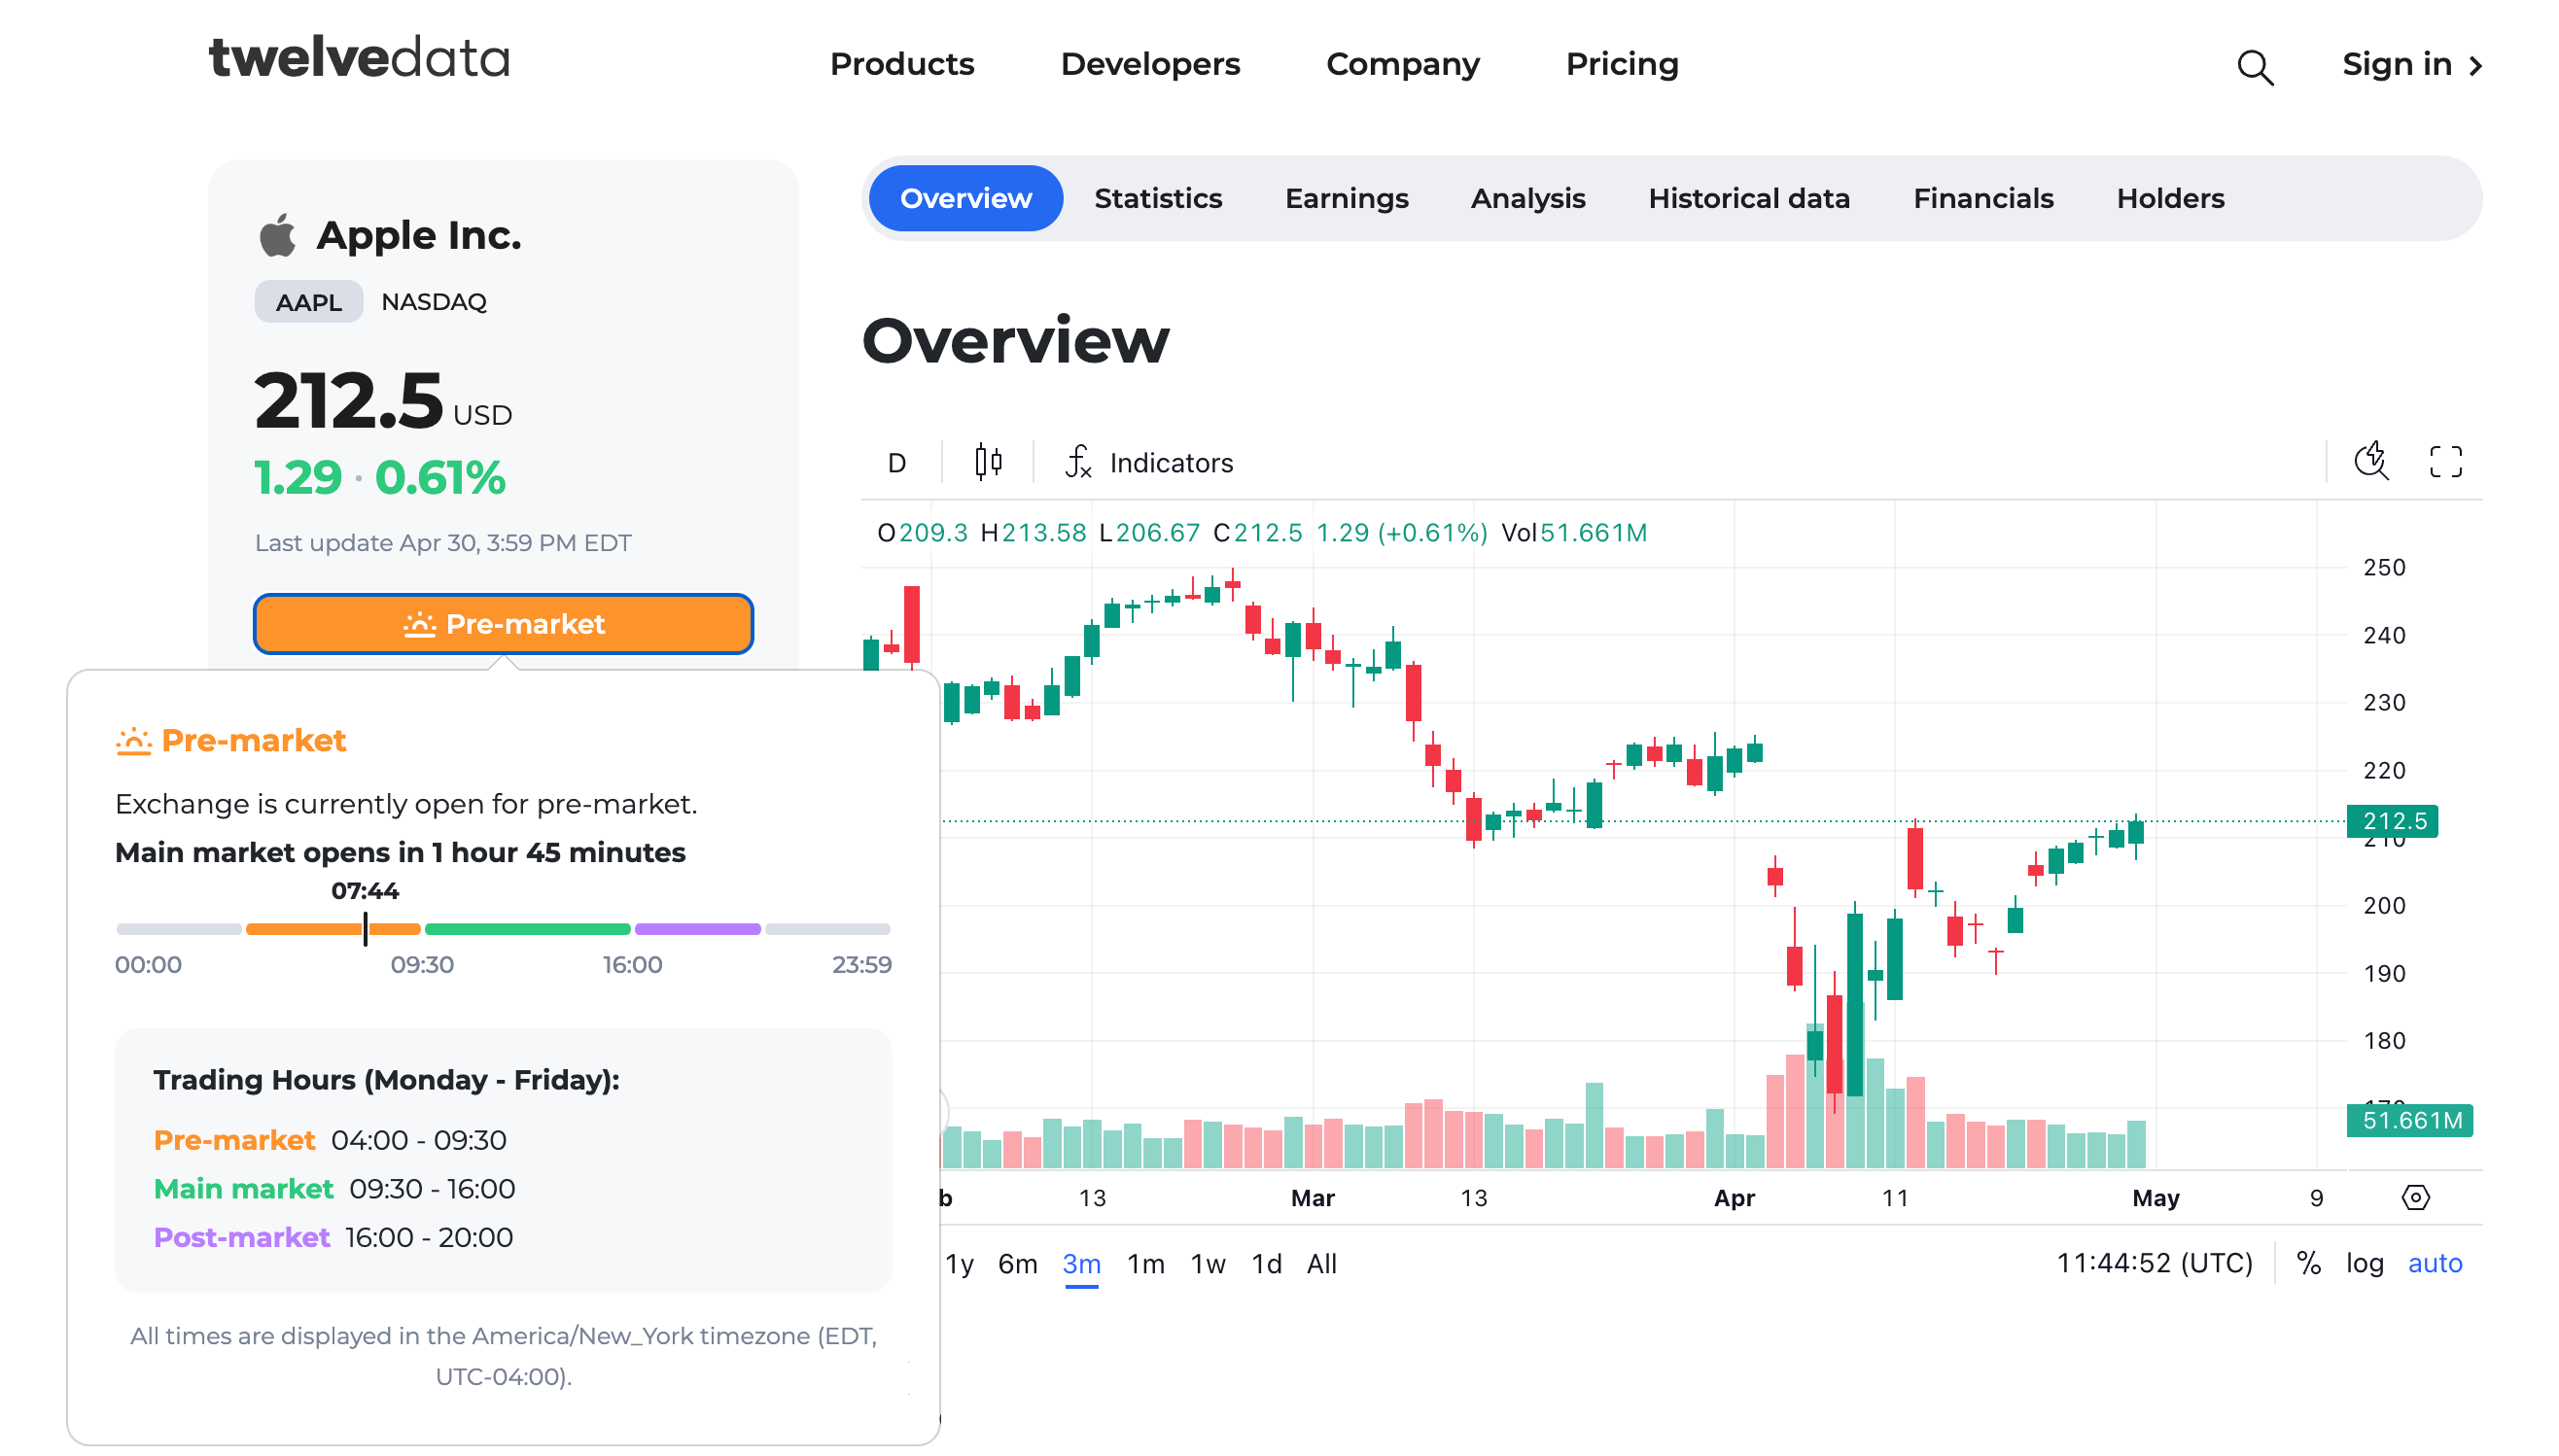2559x1456 pixels.
Task: Open the D interval dropdown
Action: click(897, 462)
